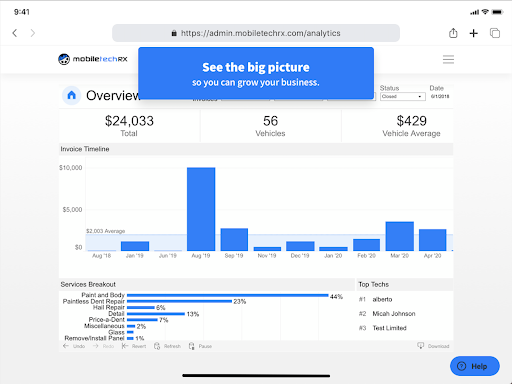Click the Revert toolbar button

point(134,346)
